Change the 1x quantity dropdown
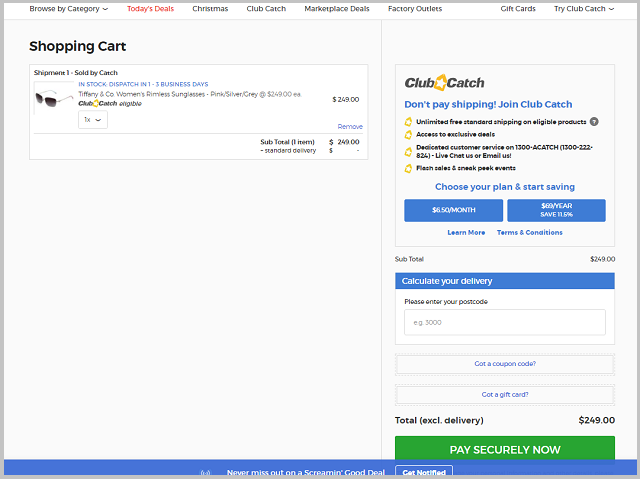The height and width of the screenshot is (479, 640). [93, 120]
